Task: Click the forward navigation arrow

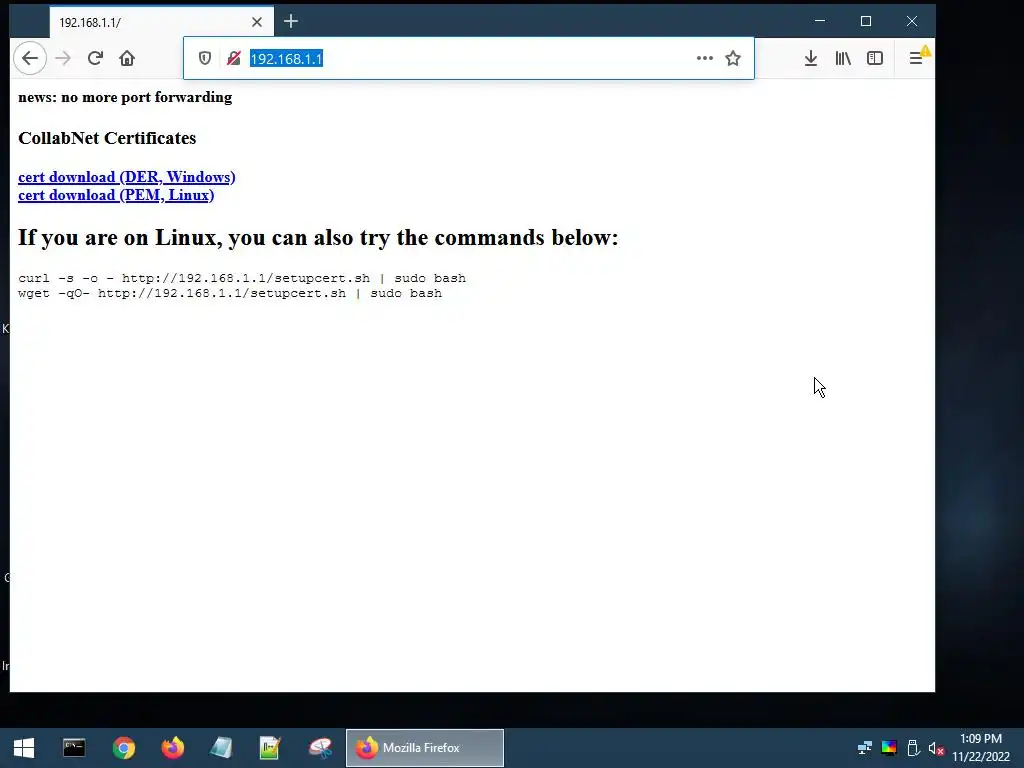Action: click(x=63, y=58)
